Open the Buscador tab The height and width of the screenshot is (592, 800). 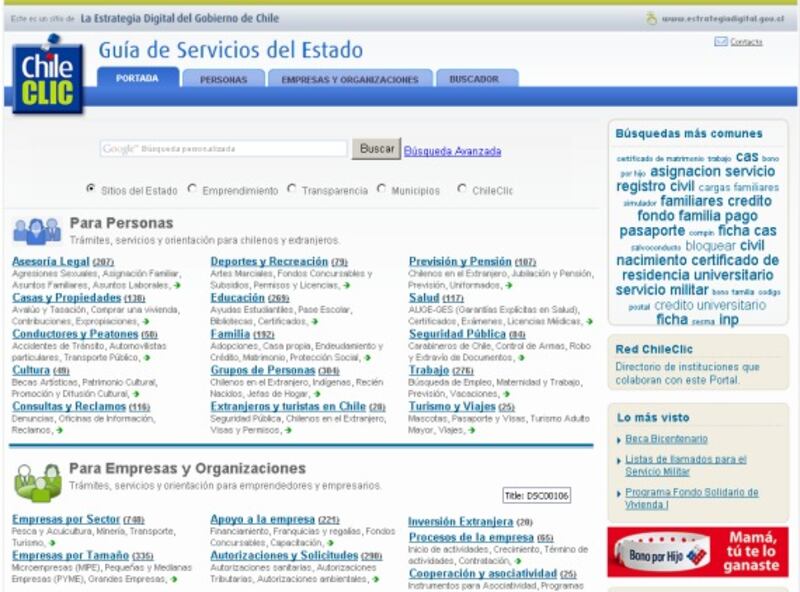[474, 79]
